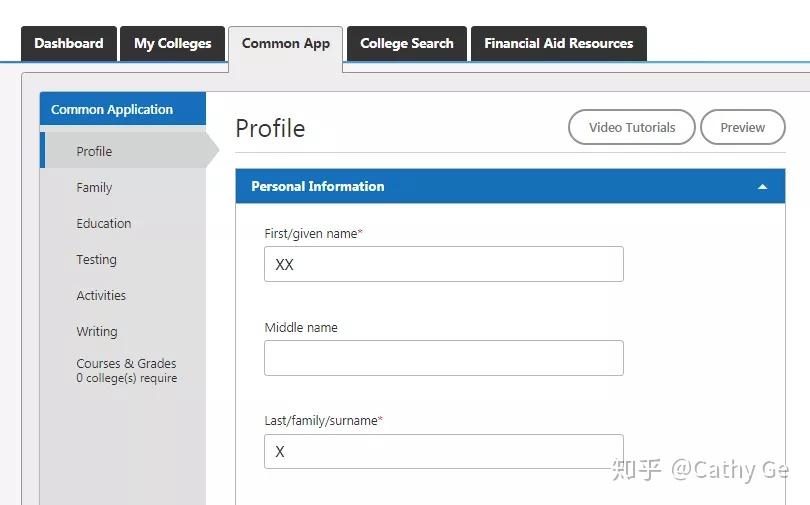Open the Dashboard tab
810x505 pixels.
pyautogui.click(x=69, y=43)
